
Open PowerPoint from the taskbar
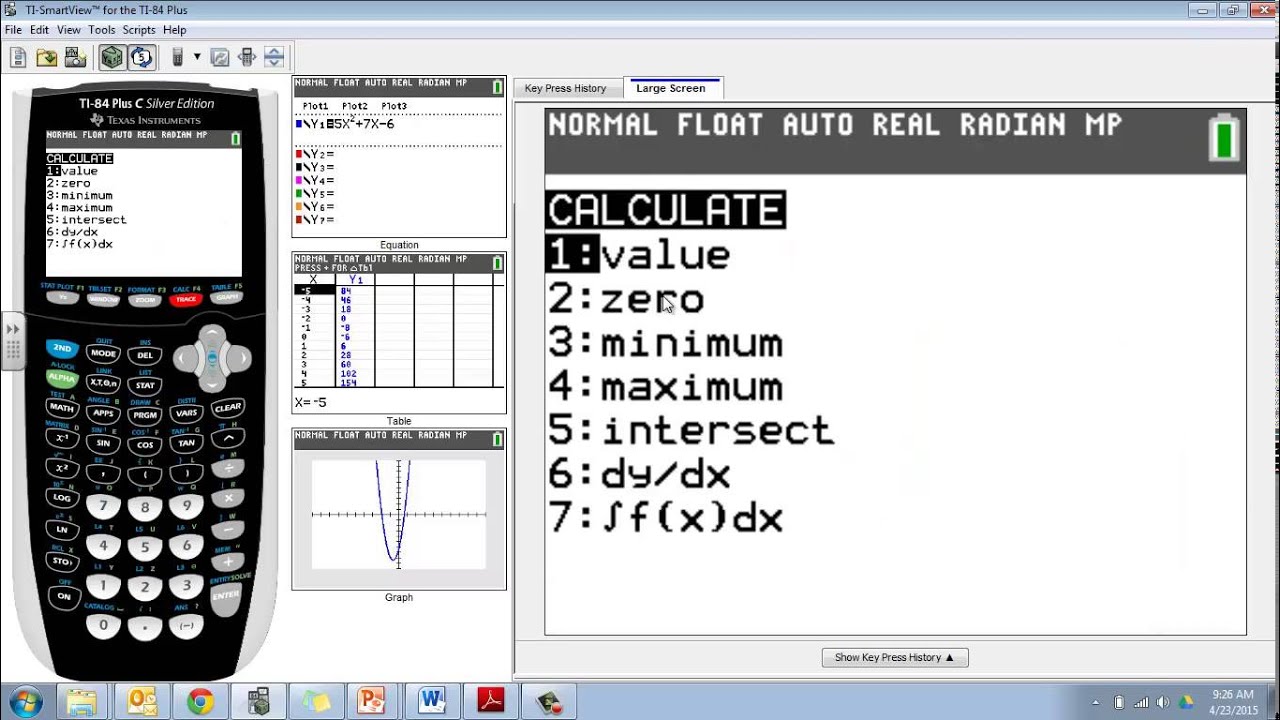372,701
